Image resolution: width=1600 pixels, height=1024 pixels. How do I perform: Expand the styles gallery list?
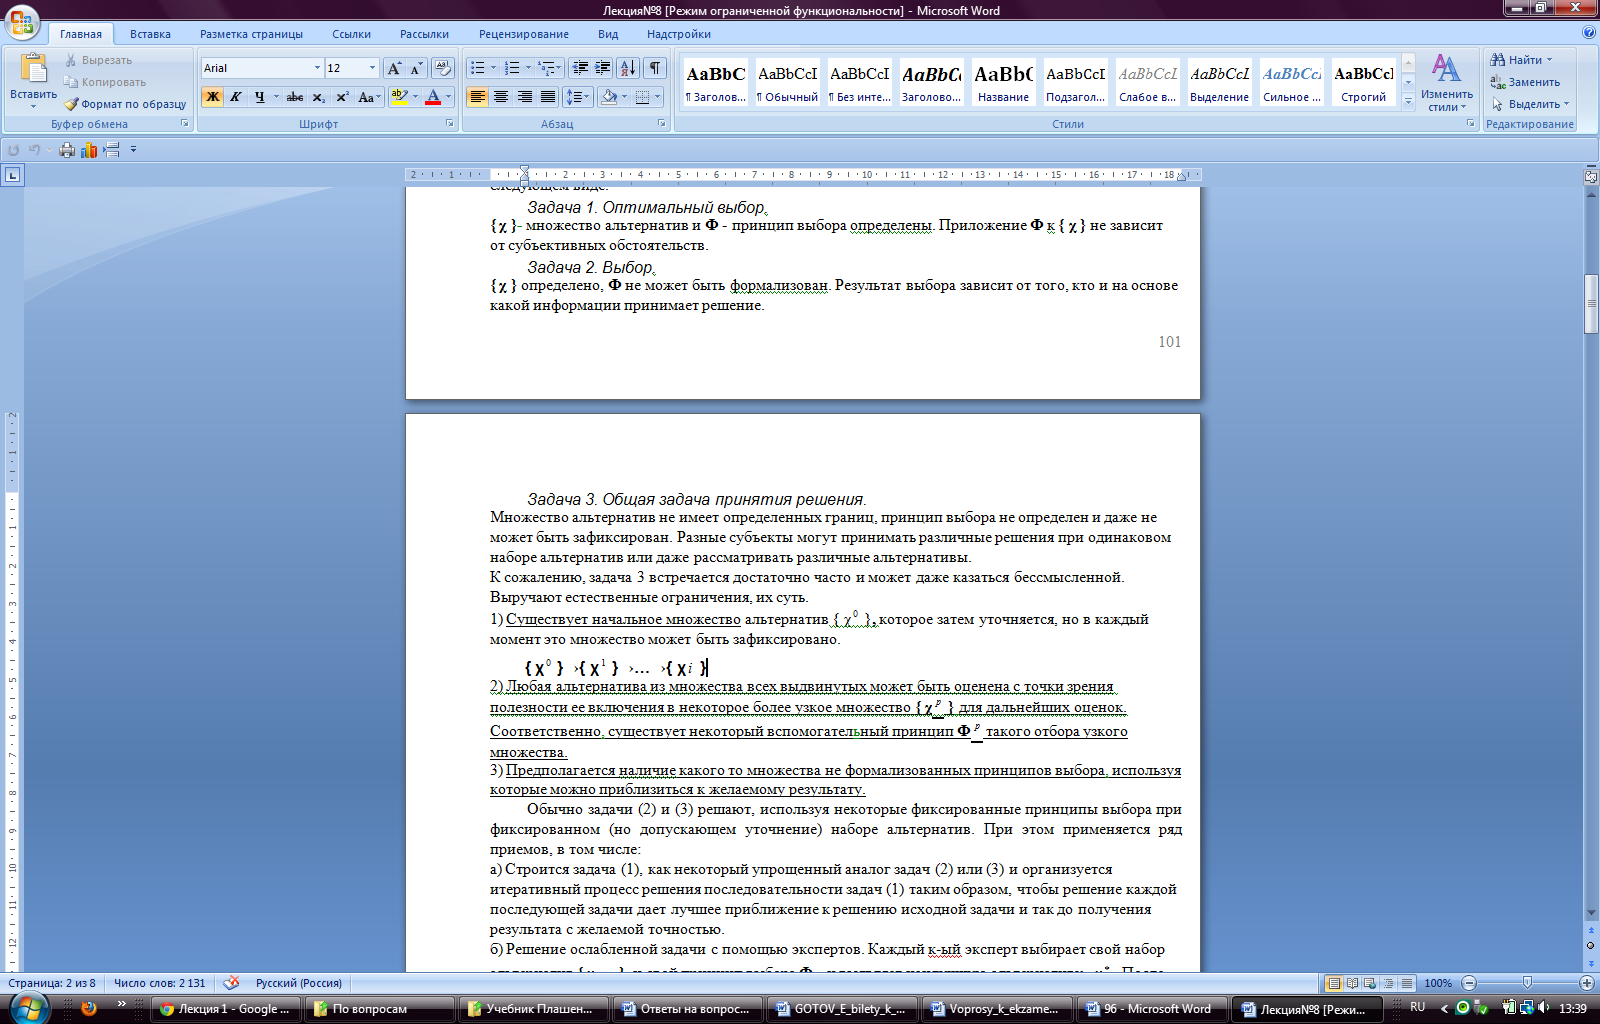pyautogui.click(x=1408, y=101)
